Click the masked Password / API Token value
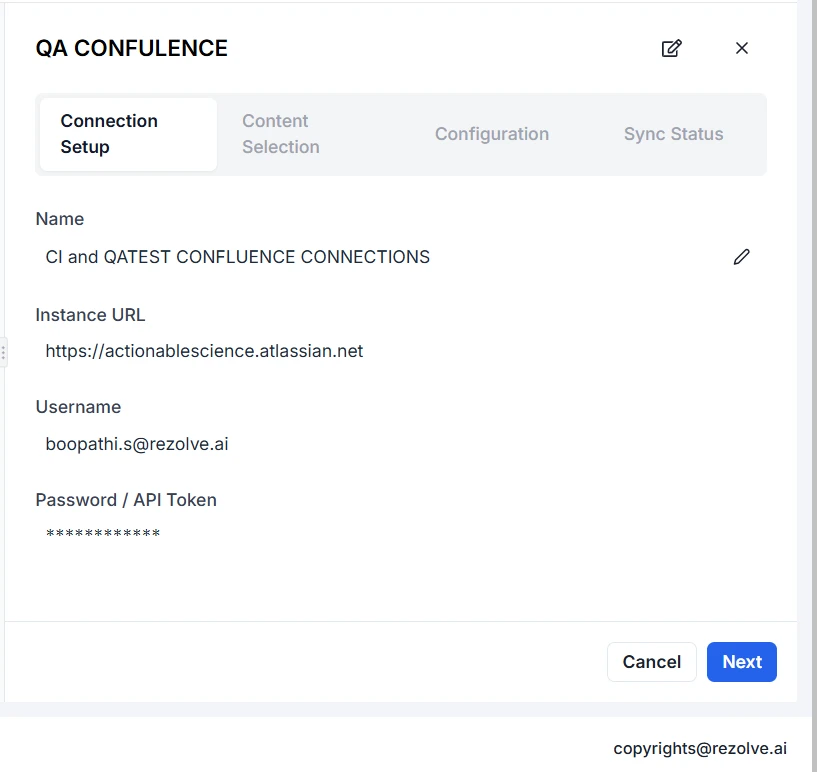 (x=103, y=535)
